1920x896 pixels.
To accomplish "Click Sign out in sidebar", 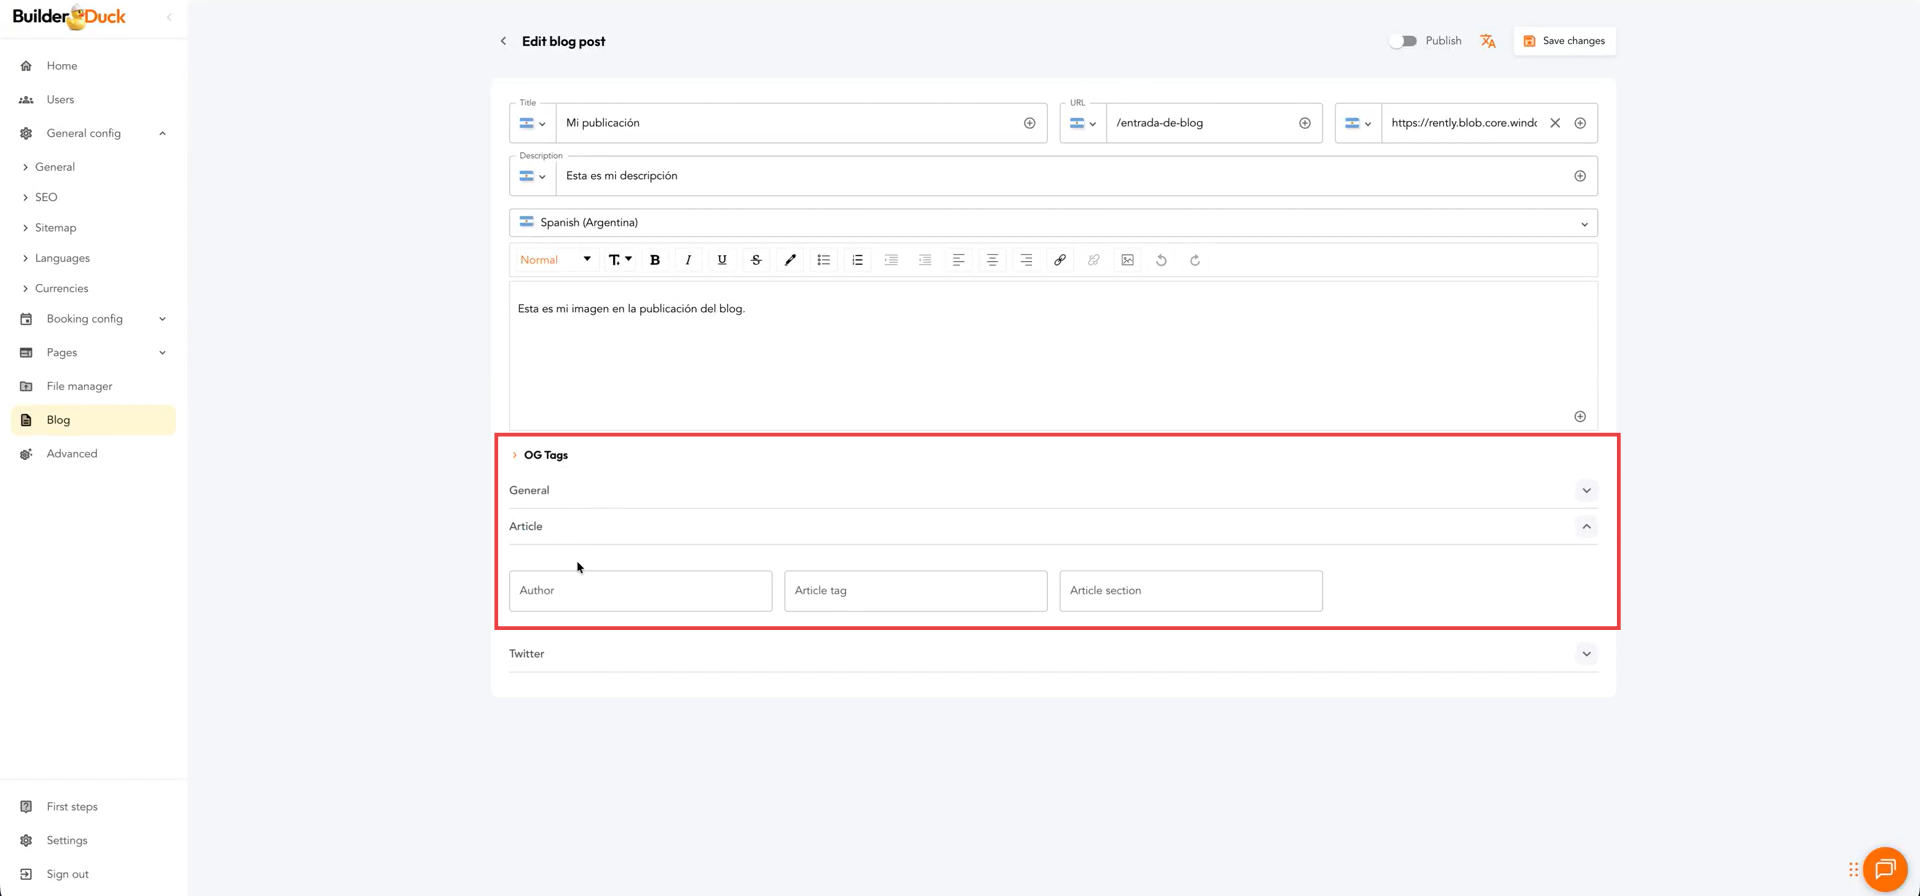I will pyautogui.click(x=67, y=874).
